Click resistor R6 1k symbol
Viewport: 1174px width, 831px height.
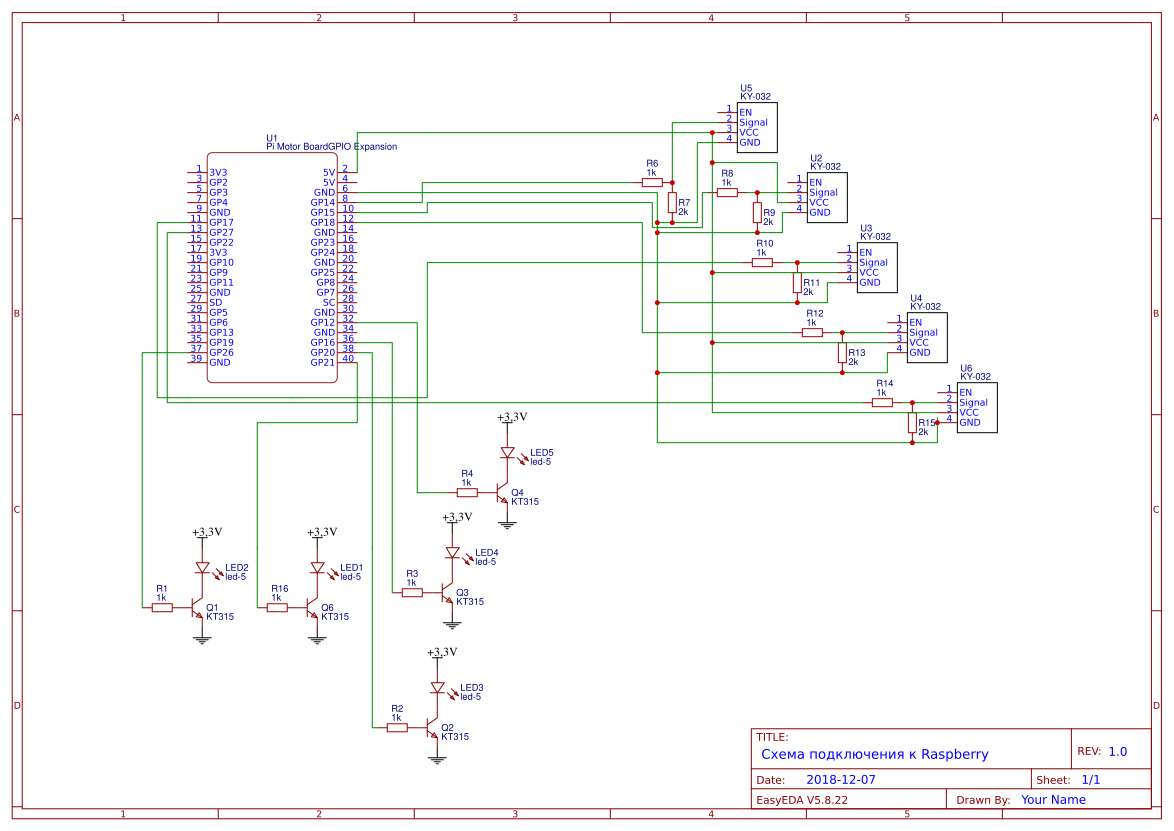(x=652, y=182)
